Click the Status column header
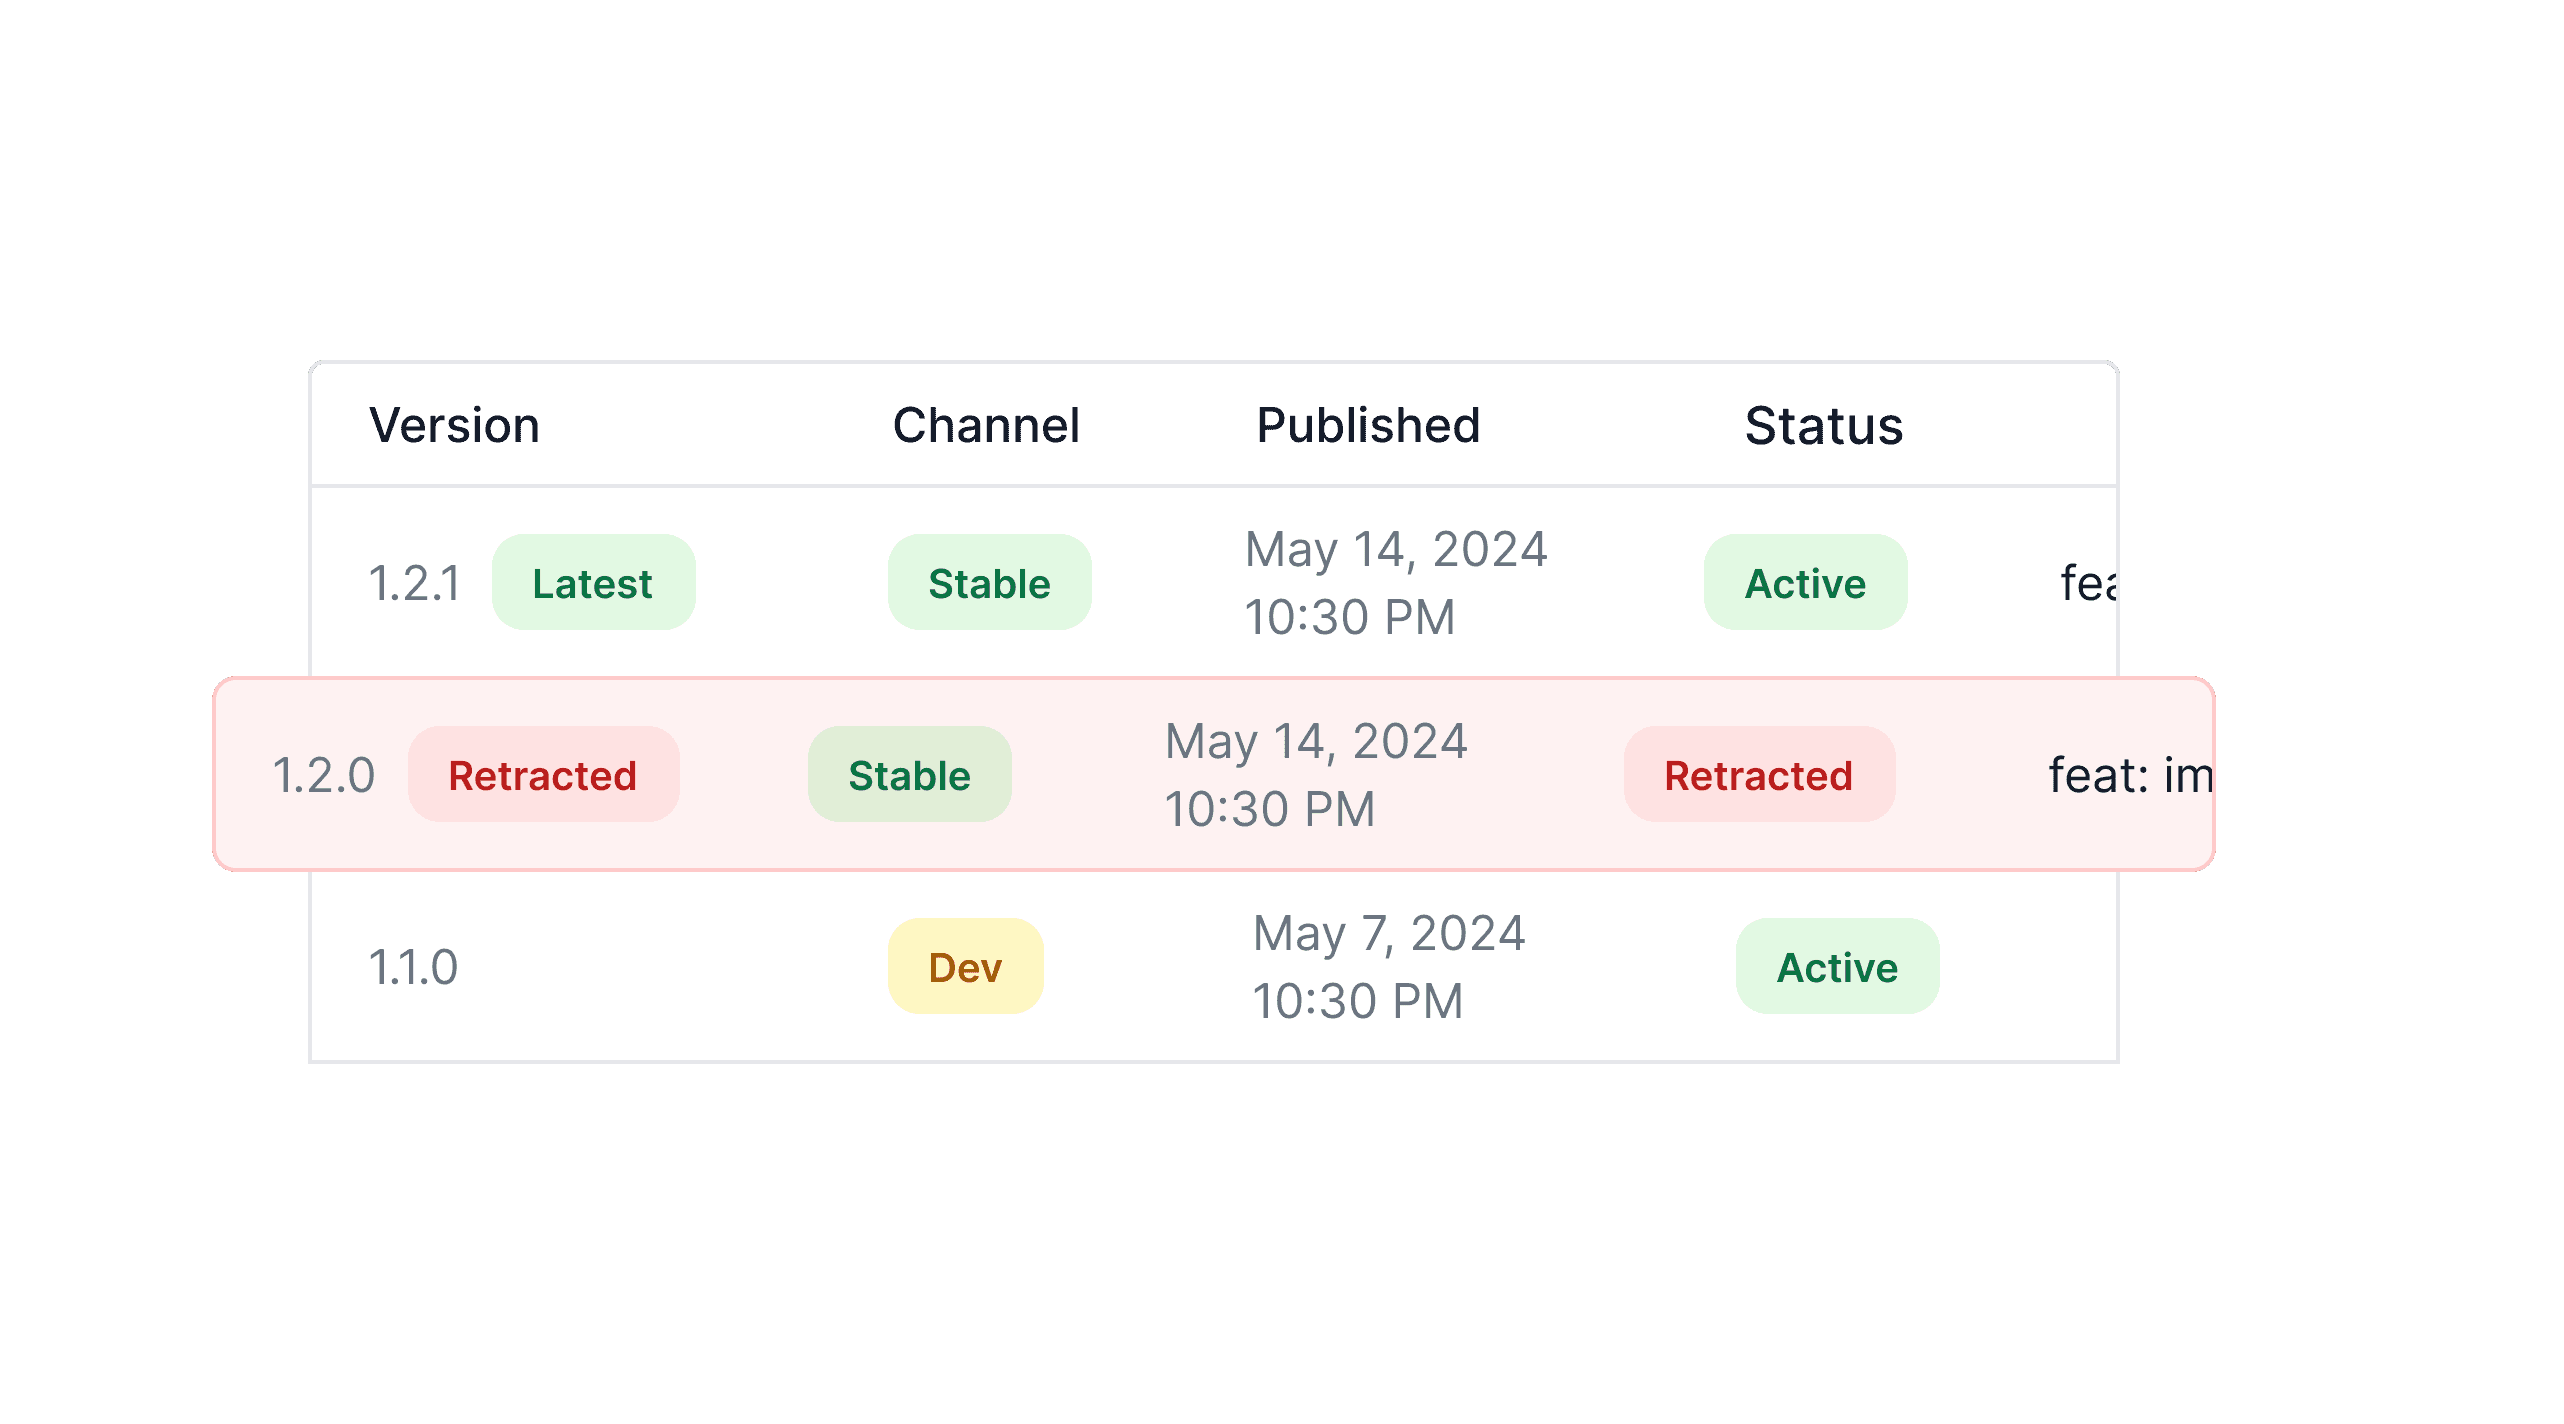This screenshot has height=1424, width=2564. tap(1824, 426)
